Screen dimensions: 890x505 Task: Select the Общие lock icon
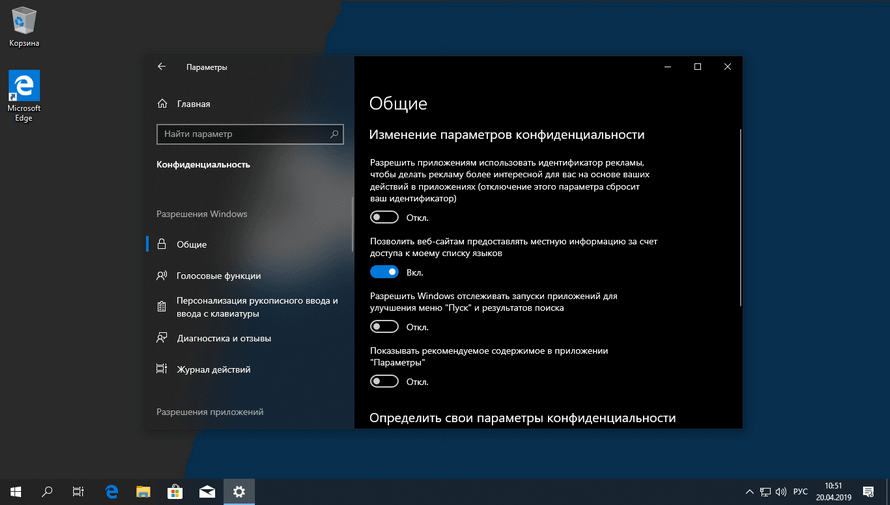point(162,244)
